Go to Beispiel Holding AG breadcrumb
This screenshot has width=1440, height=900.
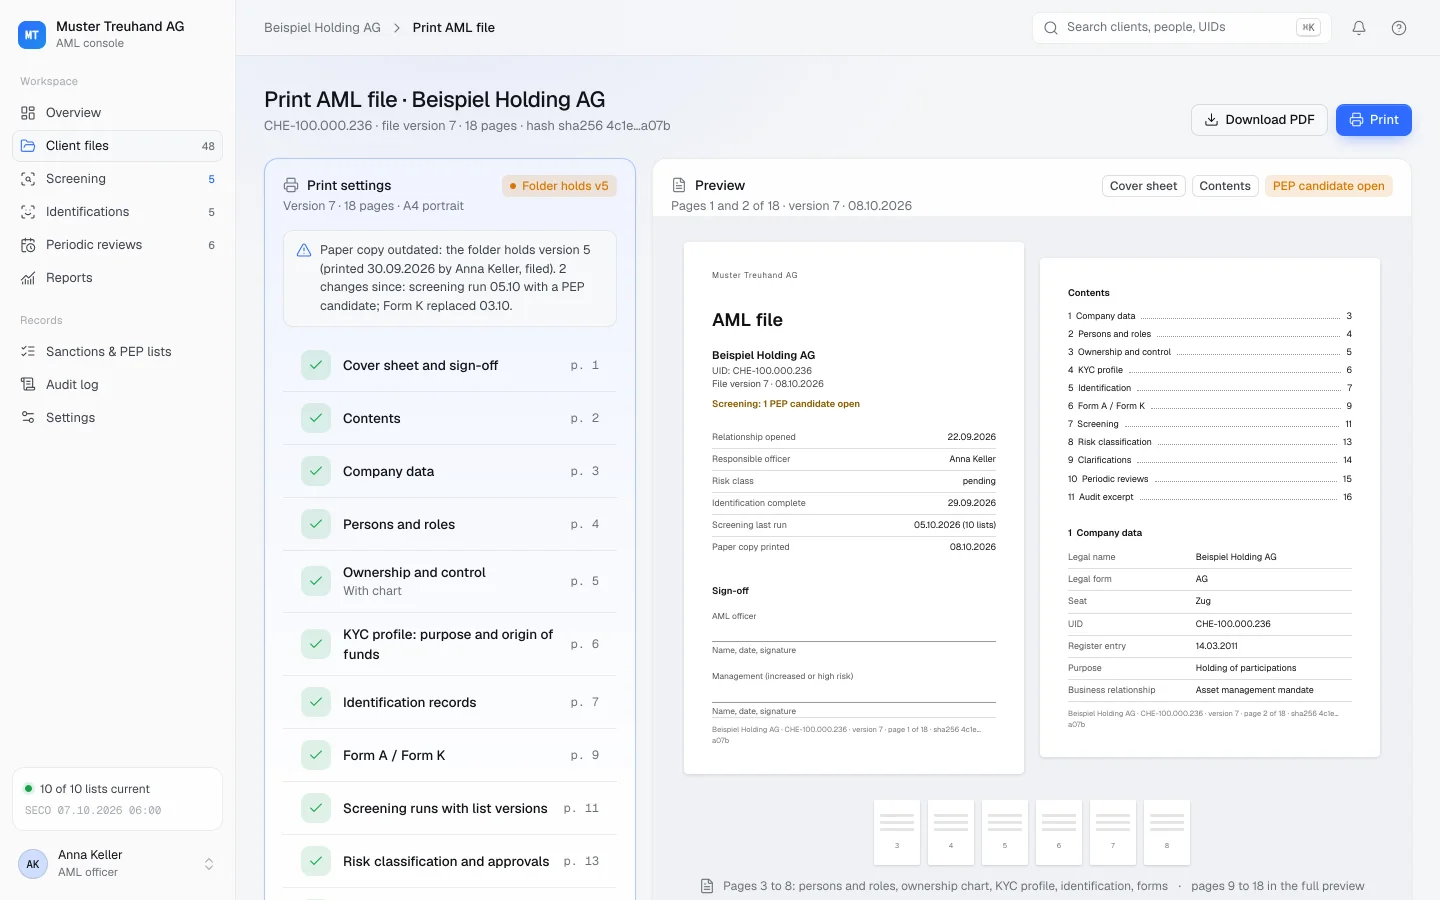tap(322, 28)
